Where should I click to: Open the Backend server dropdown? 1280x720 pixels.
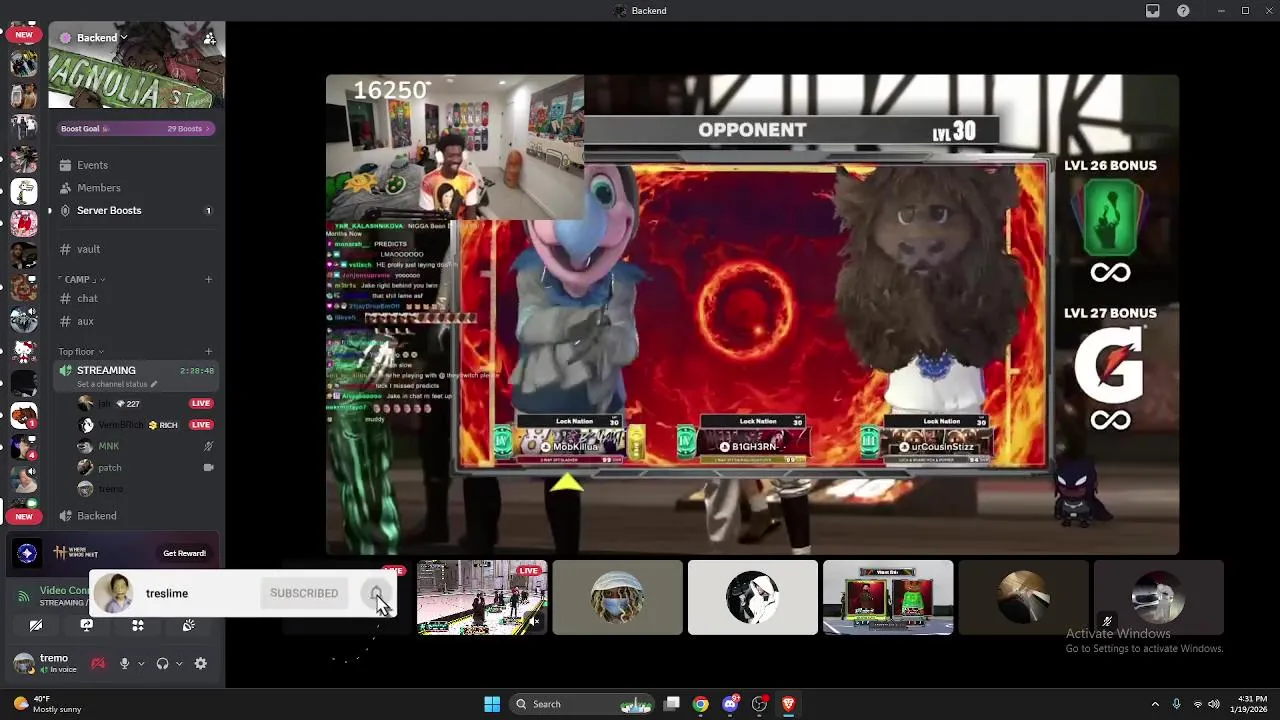[94, 38]
